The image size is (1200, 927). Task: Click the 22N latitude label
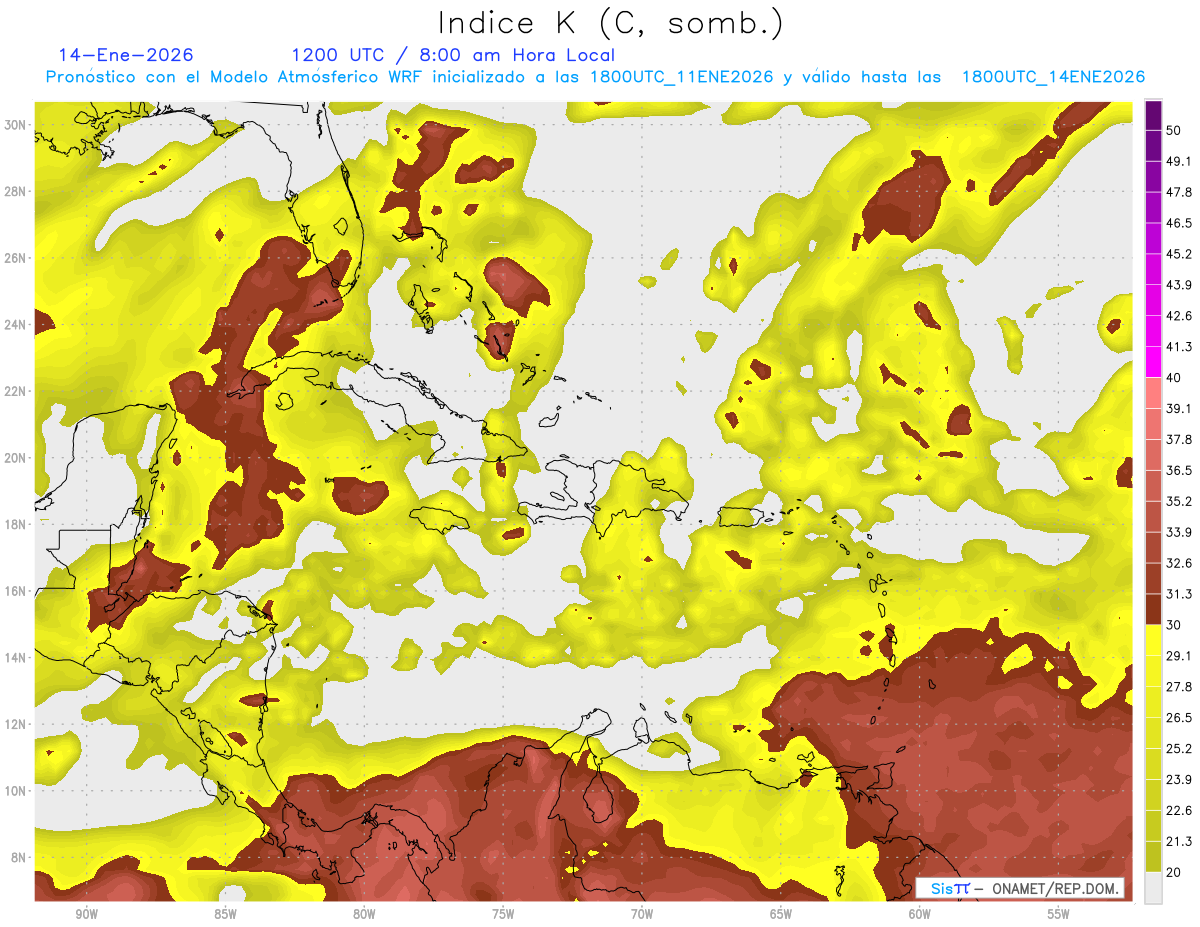pyautogui.click(x=14, y=391)
